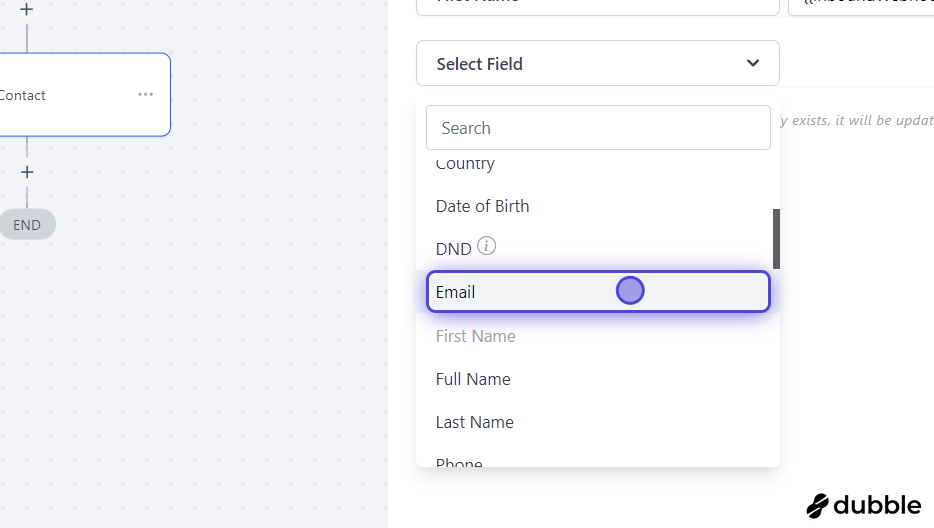934x528 pixels.
Task: Click the DND info icon
Action: [x=486, y=246]
